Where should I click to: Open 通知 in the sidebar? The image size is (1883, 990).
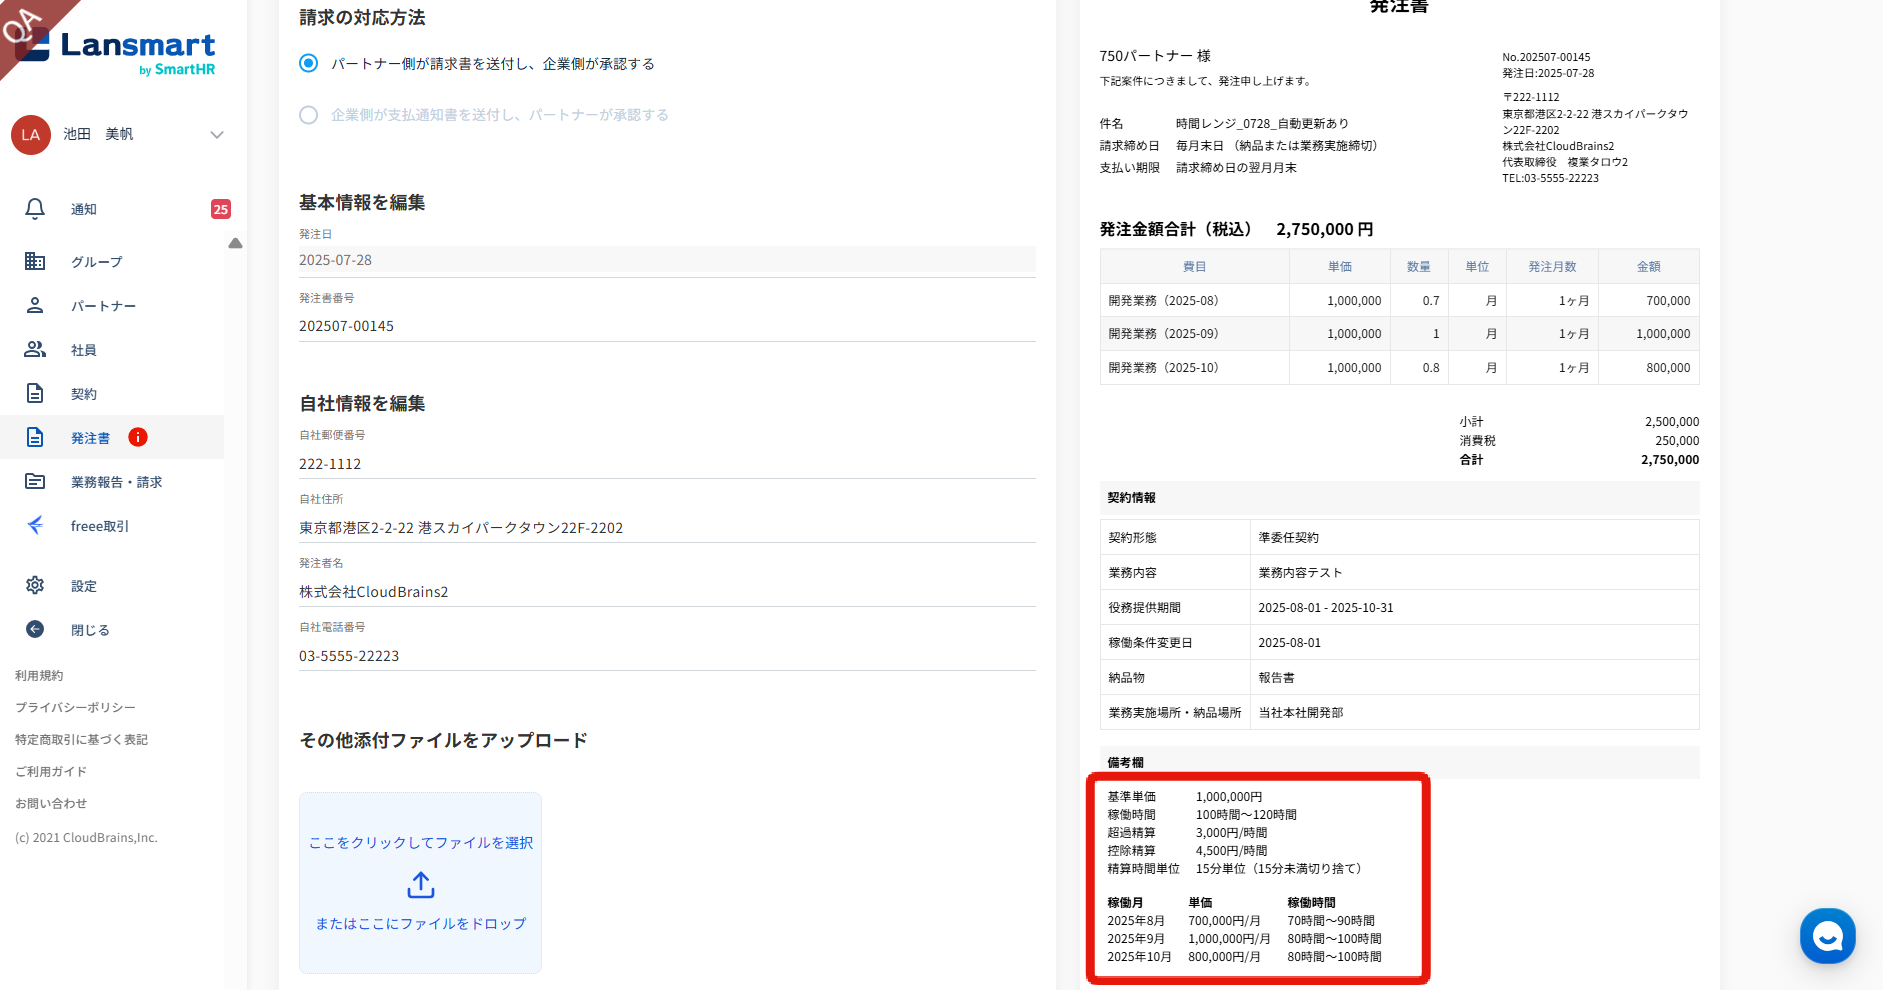[x=84, y=209]
